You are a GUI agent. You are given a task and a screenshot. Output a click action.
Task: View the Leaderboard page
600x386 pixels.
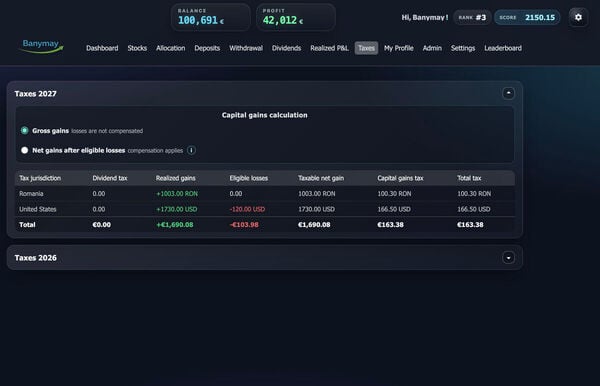pos(503,48)
